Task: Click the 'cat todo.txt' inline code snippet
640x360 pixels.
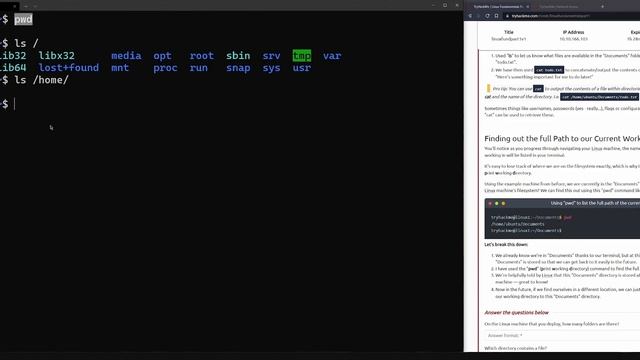Action: [549, 70]
